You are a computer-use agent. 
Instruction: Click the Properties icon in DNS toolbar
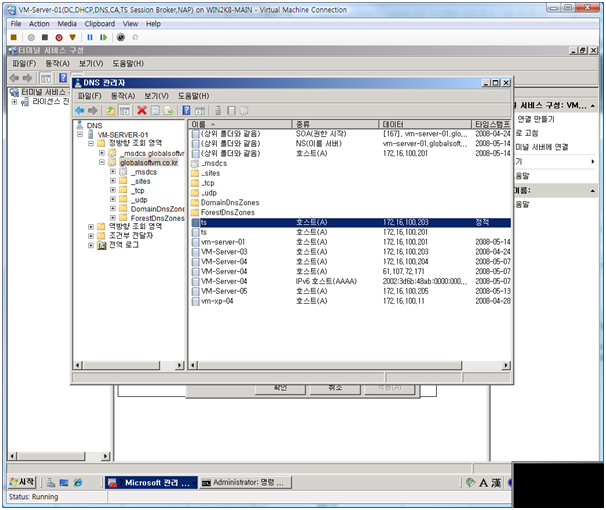coord(155,111)
